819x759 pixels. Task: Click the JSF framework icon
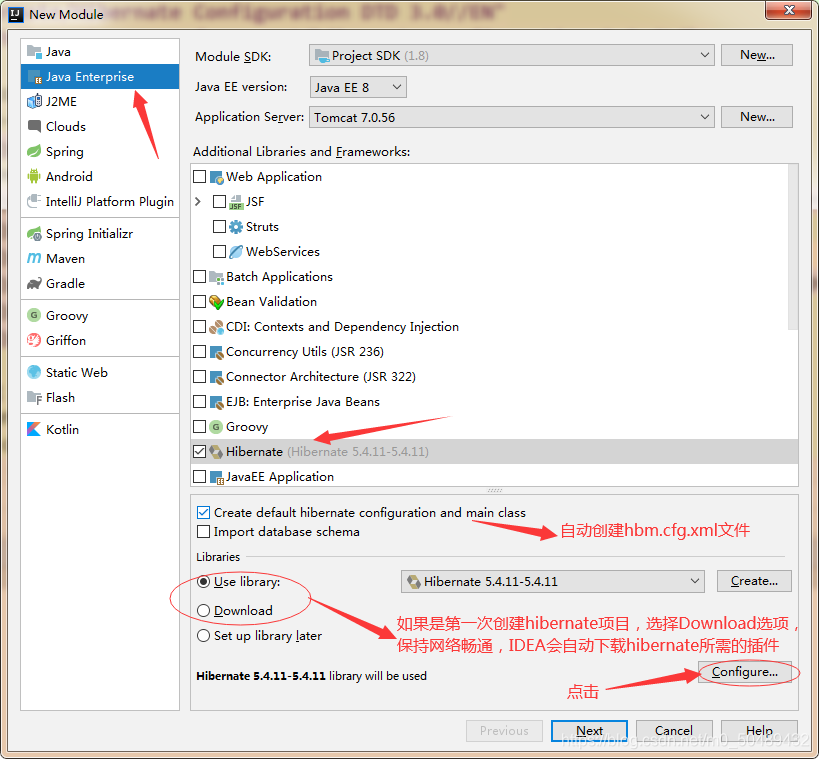pos(236,202)
